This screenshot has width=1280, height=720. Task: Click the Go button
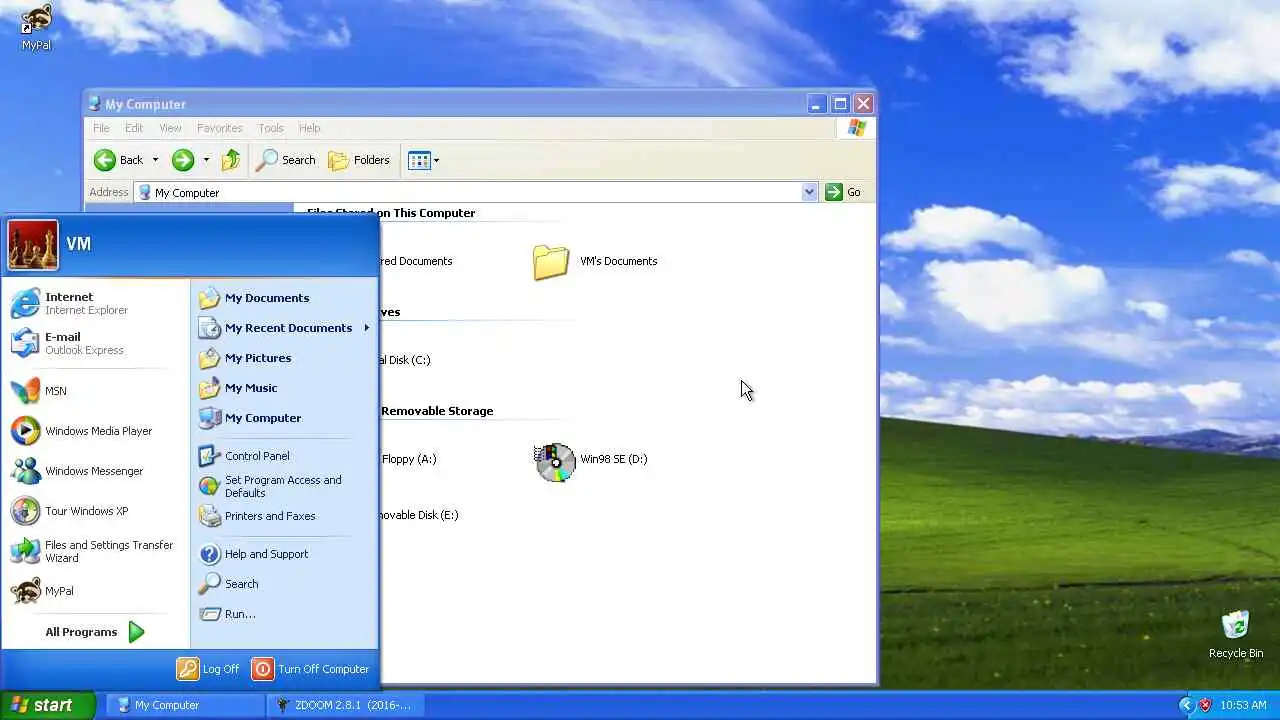843,192
